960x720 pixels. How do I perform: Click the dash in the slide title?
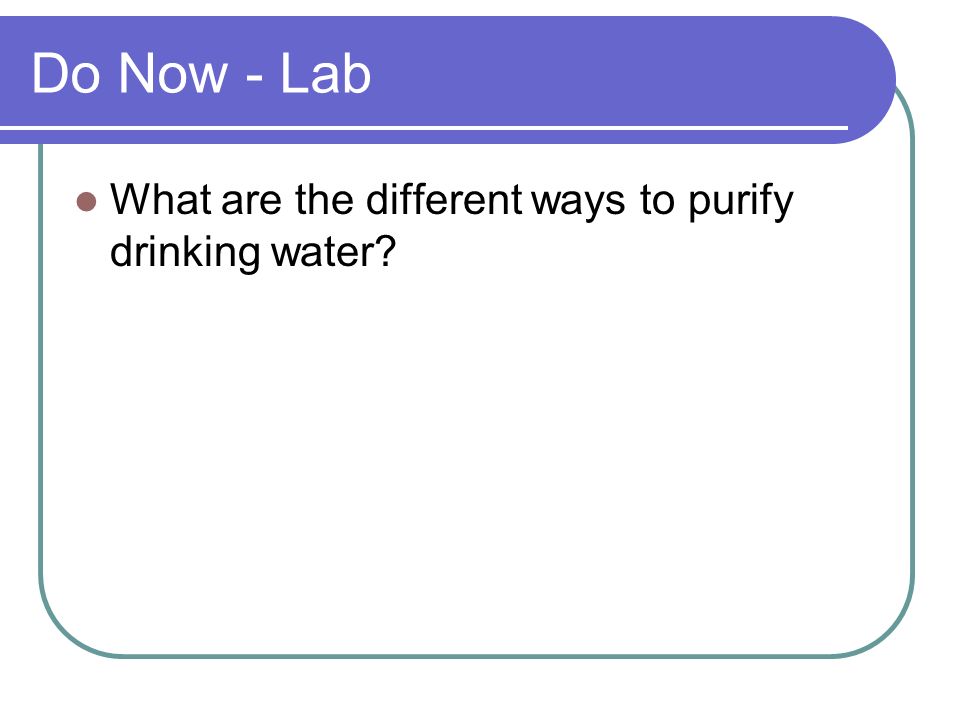[254, 79]
